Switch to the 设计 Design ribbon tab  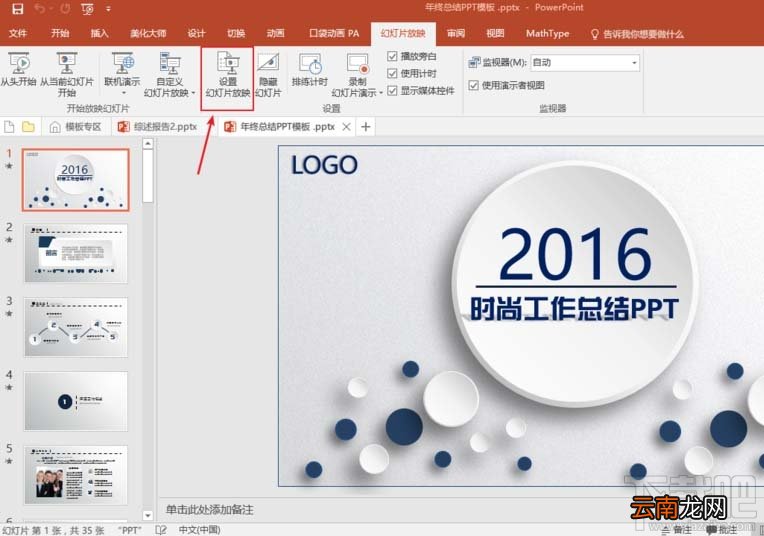[196, 33]
